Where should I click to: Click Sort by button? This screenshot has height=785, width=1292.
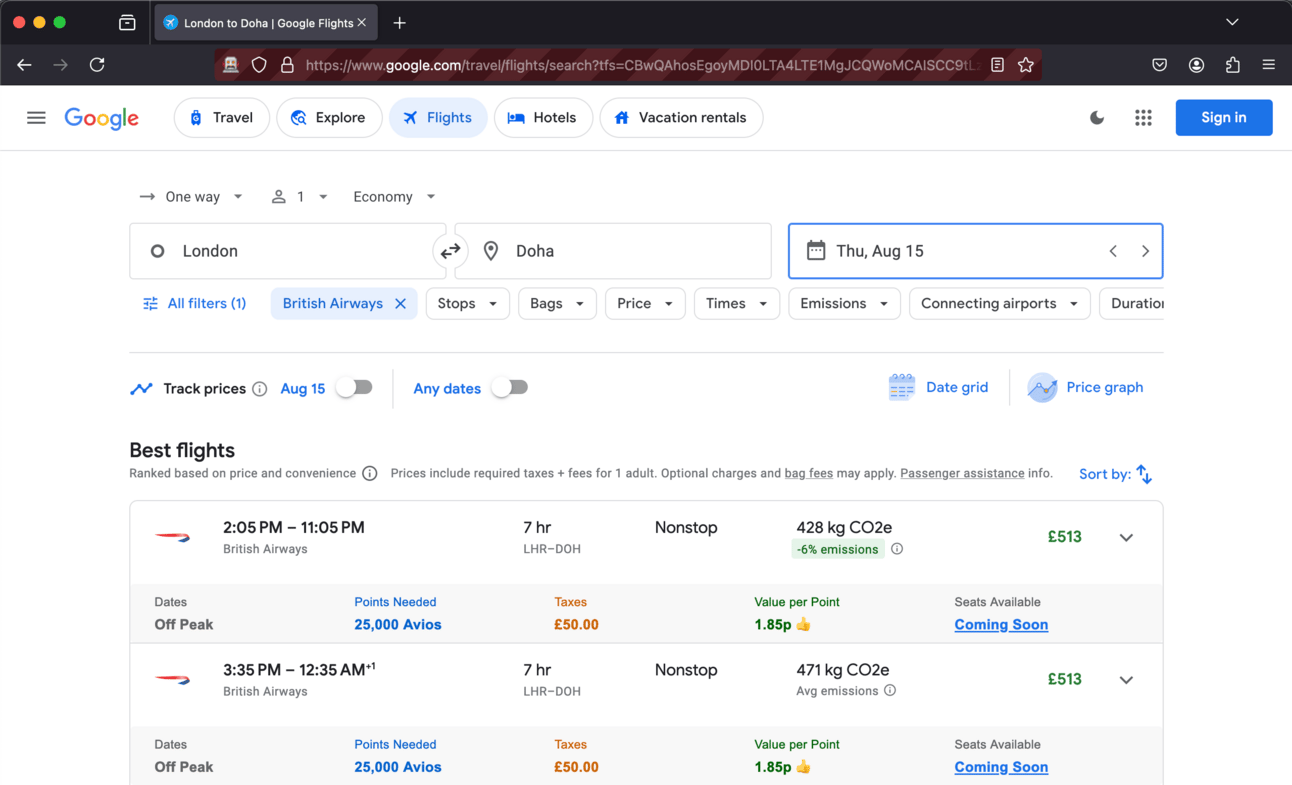tap(1116, 474)
